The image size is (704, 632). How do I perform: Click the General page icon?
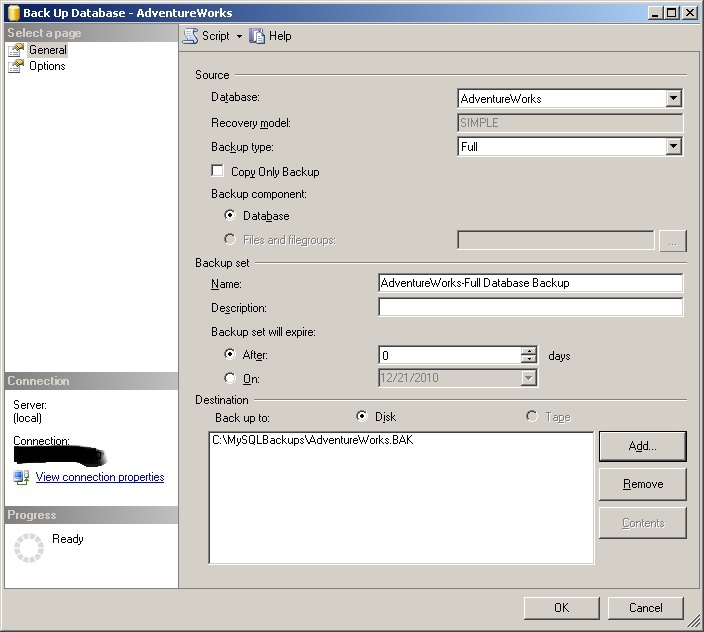(x=16, y=50)
